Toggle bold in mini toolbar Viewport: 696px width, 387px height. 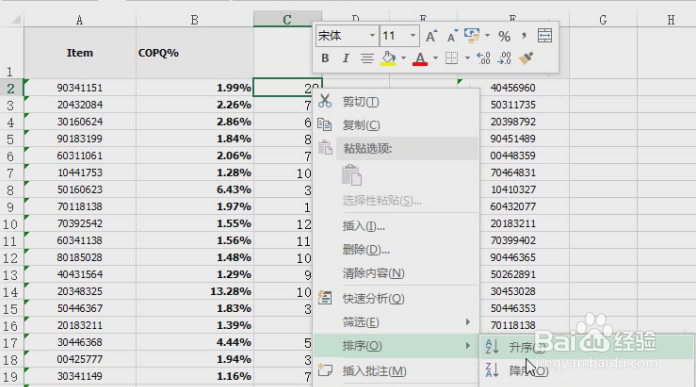click(325, 58)
